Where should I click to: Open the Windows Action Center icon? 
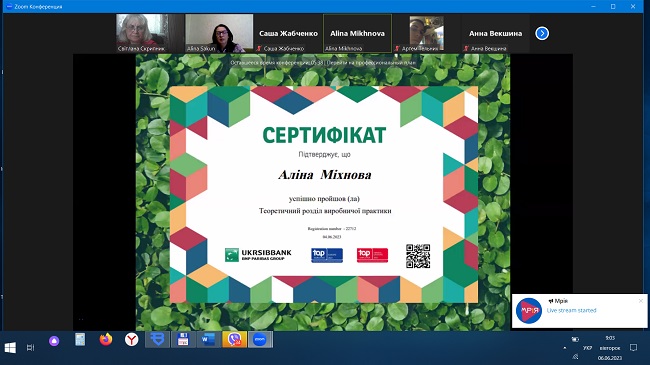633,348
